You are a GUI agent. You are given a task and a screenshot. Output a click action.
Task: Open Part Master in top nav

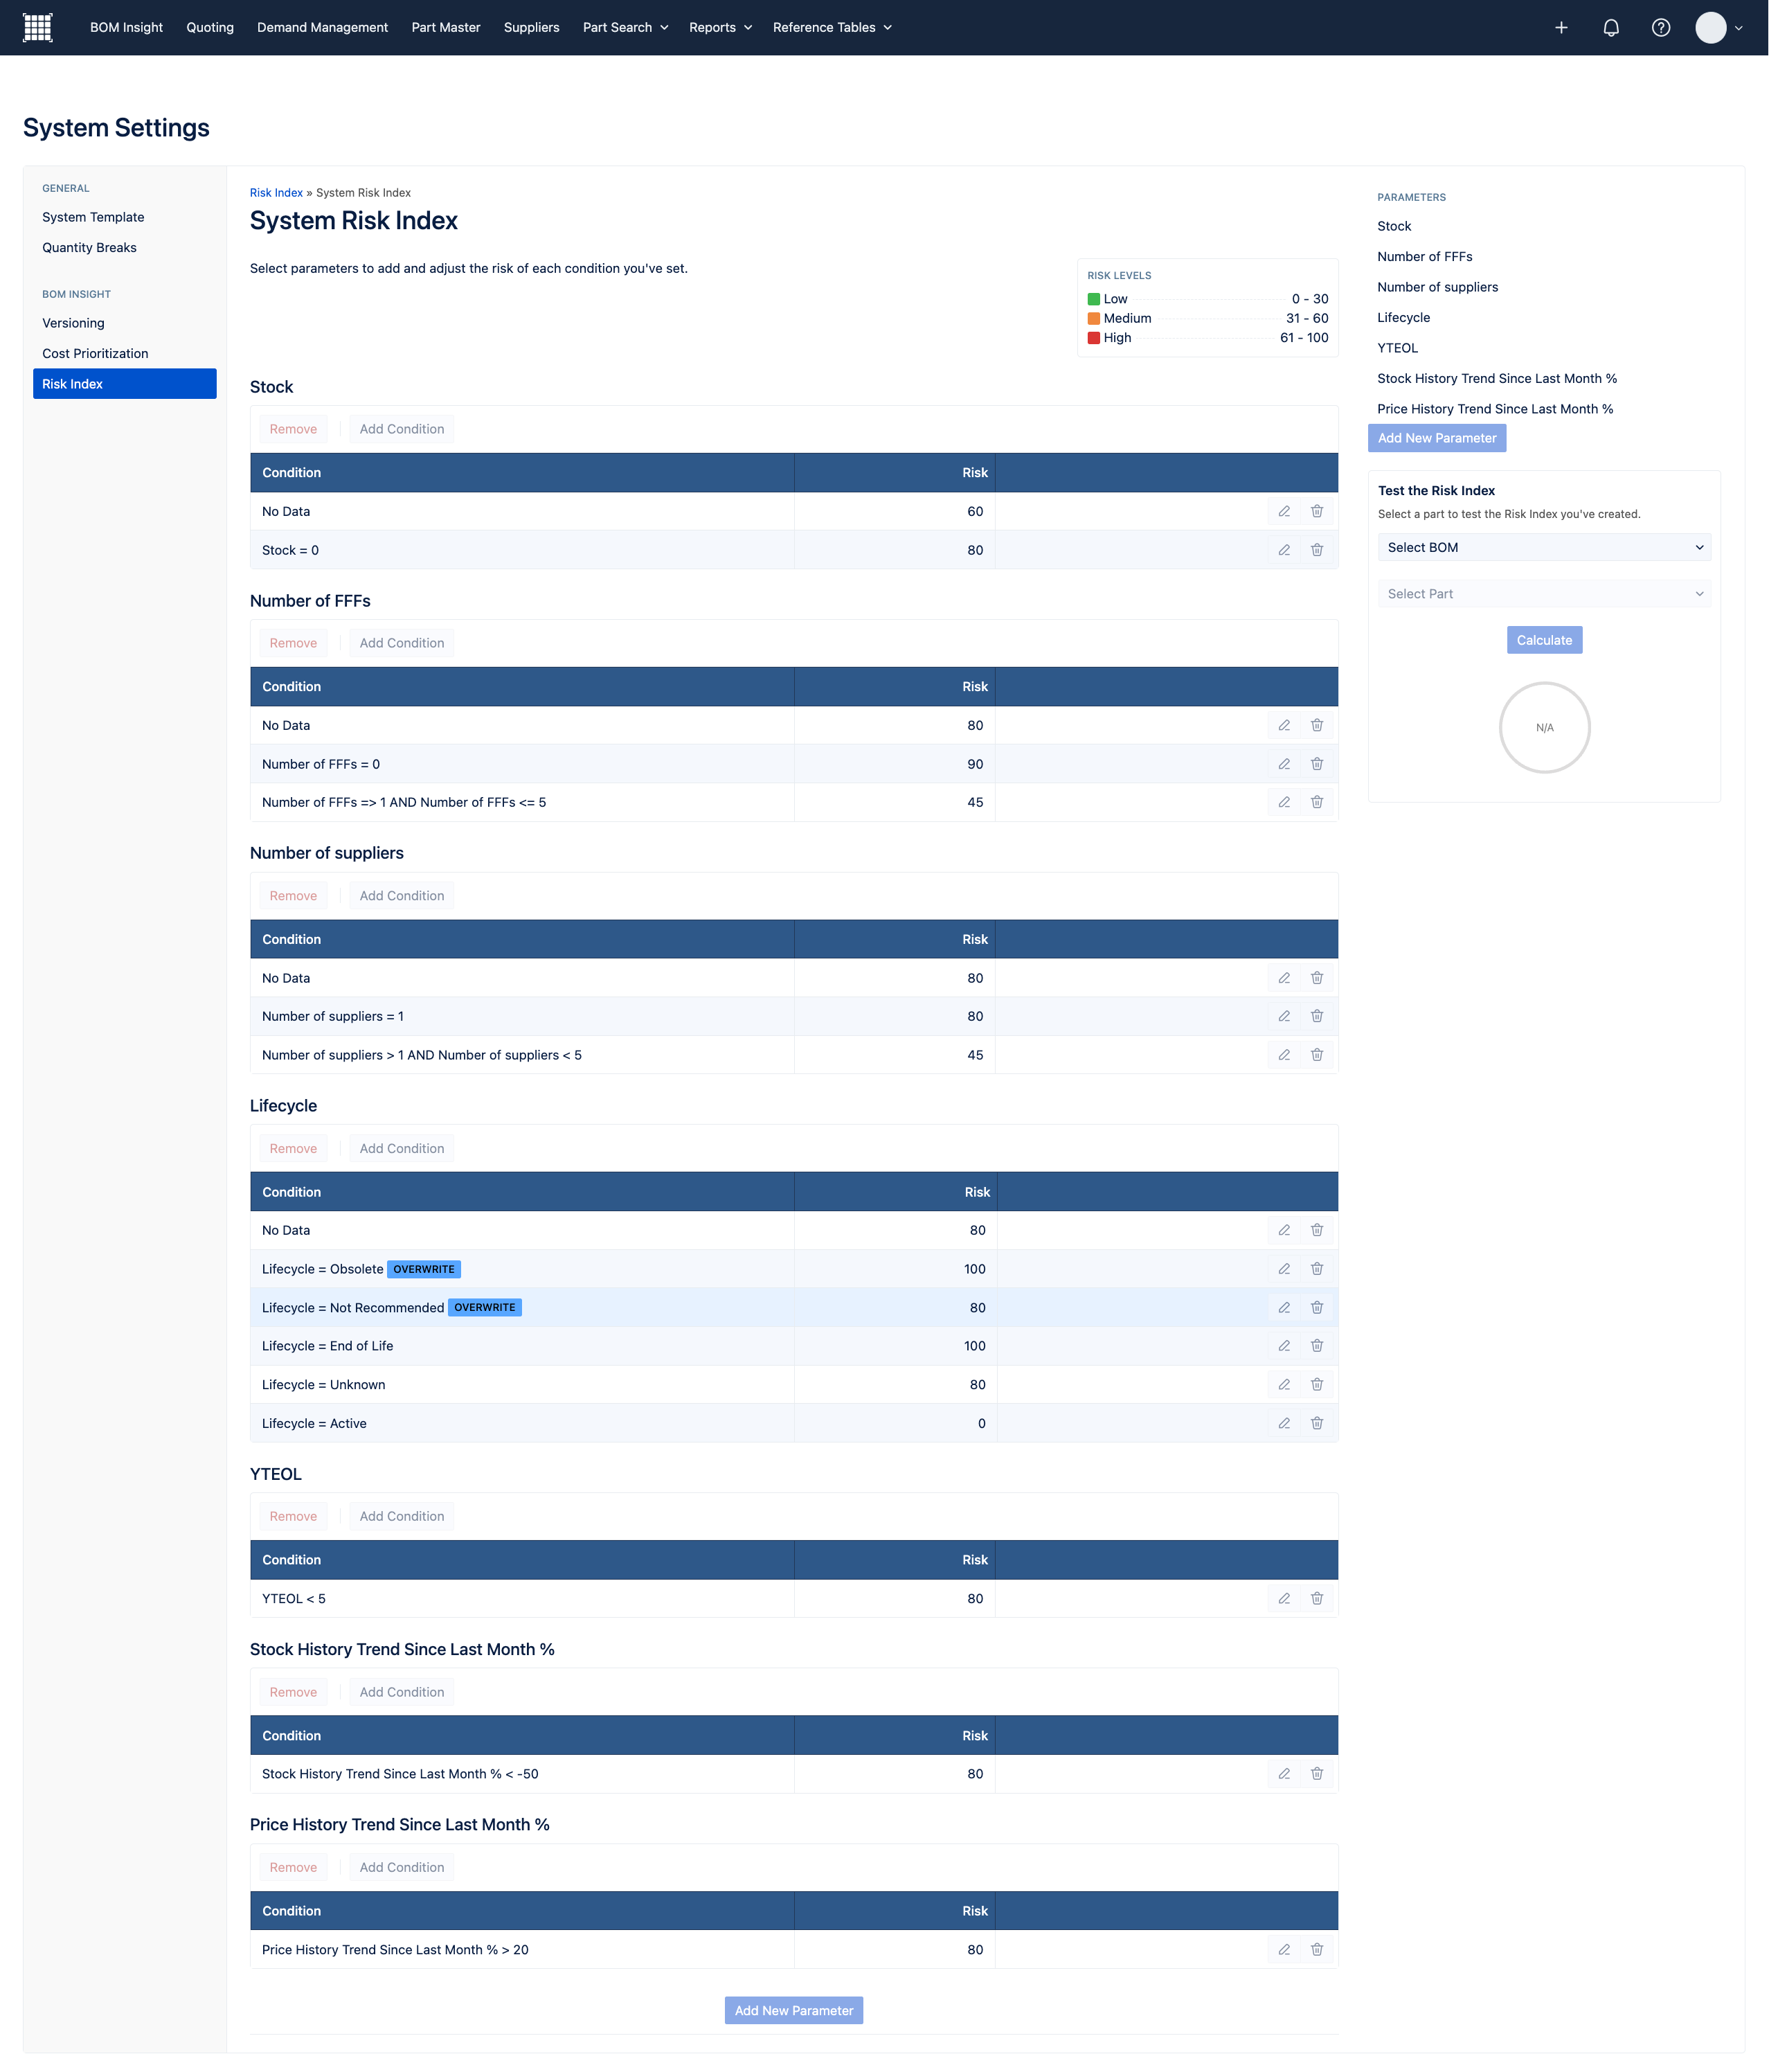click(x=446, y=28)
